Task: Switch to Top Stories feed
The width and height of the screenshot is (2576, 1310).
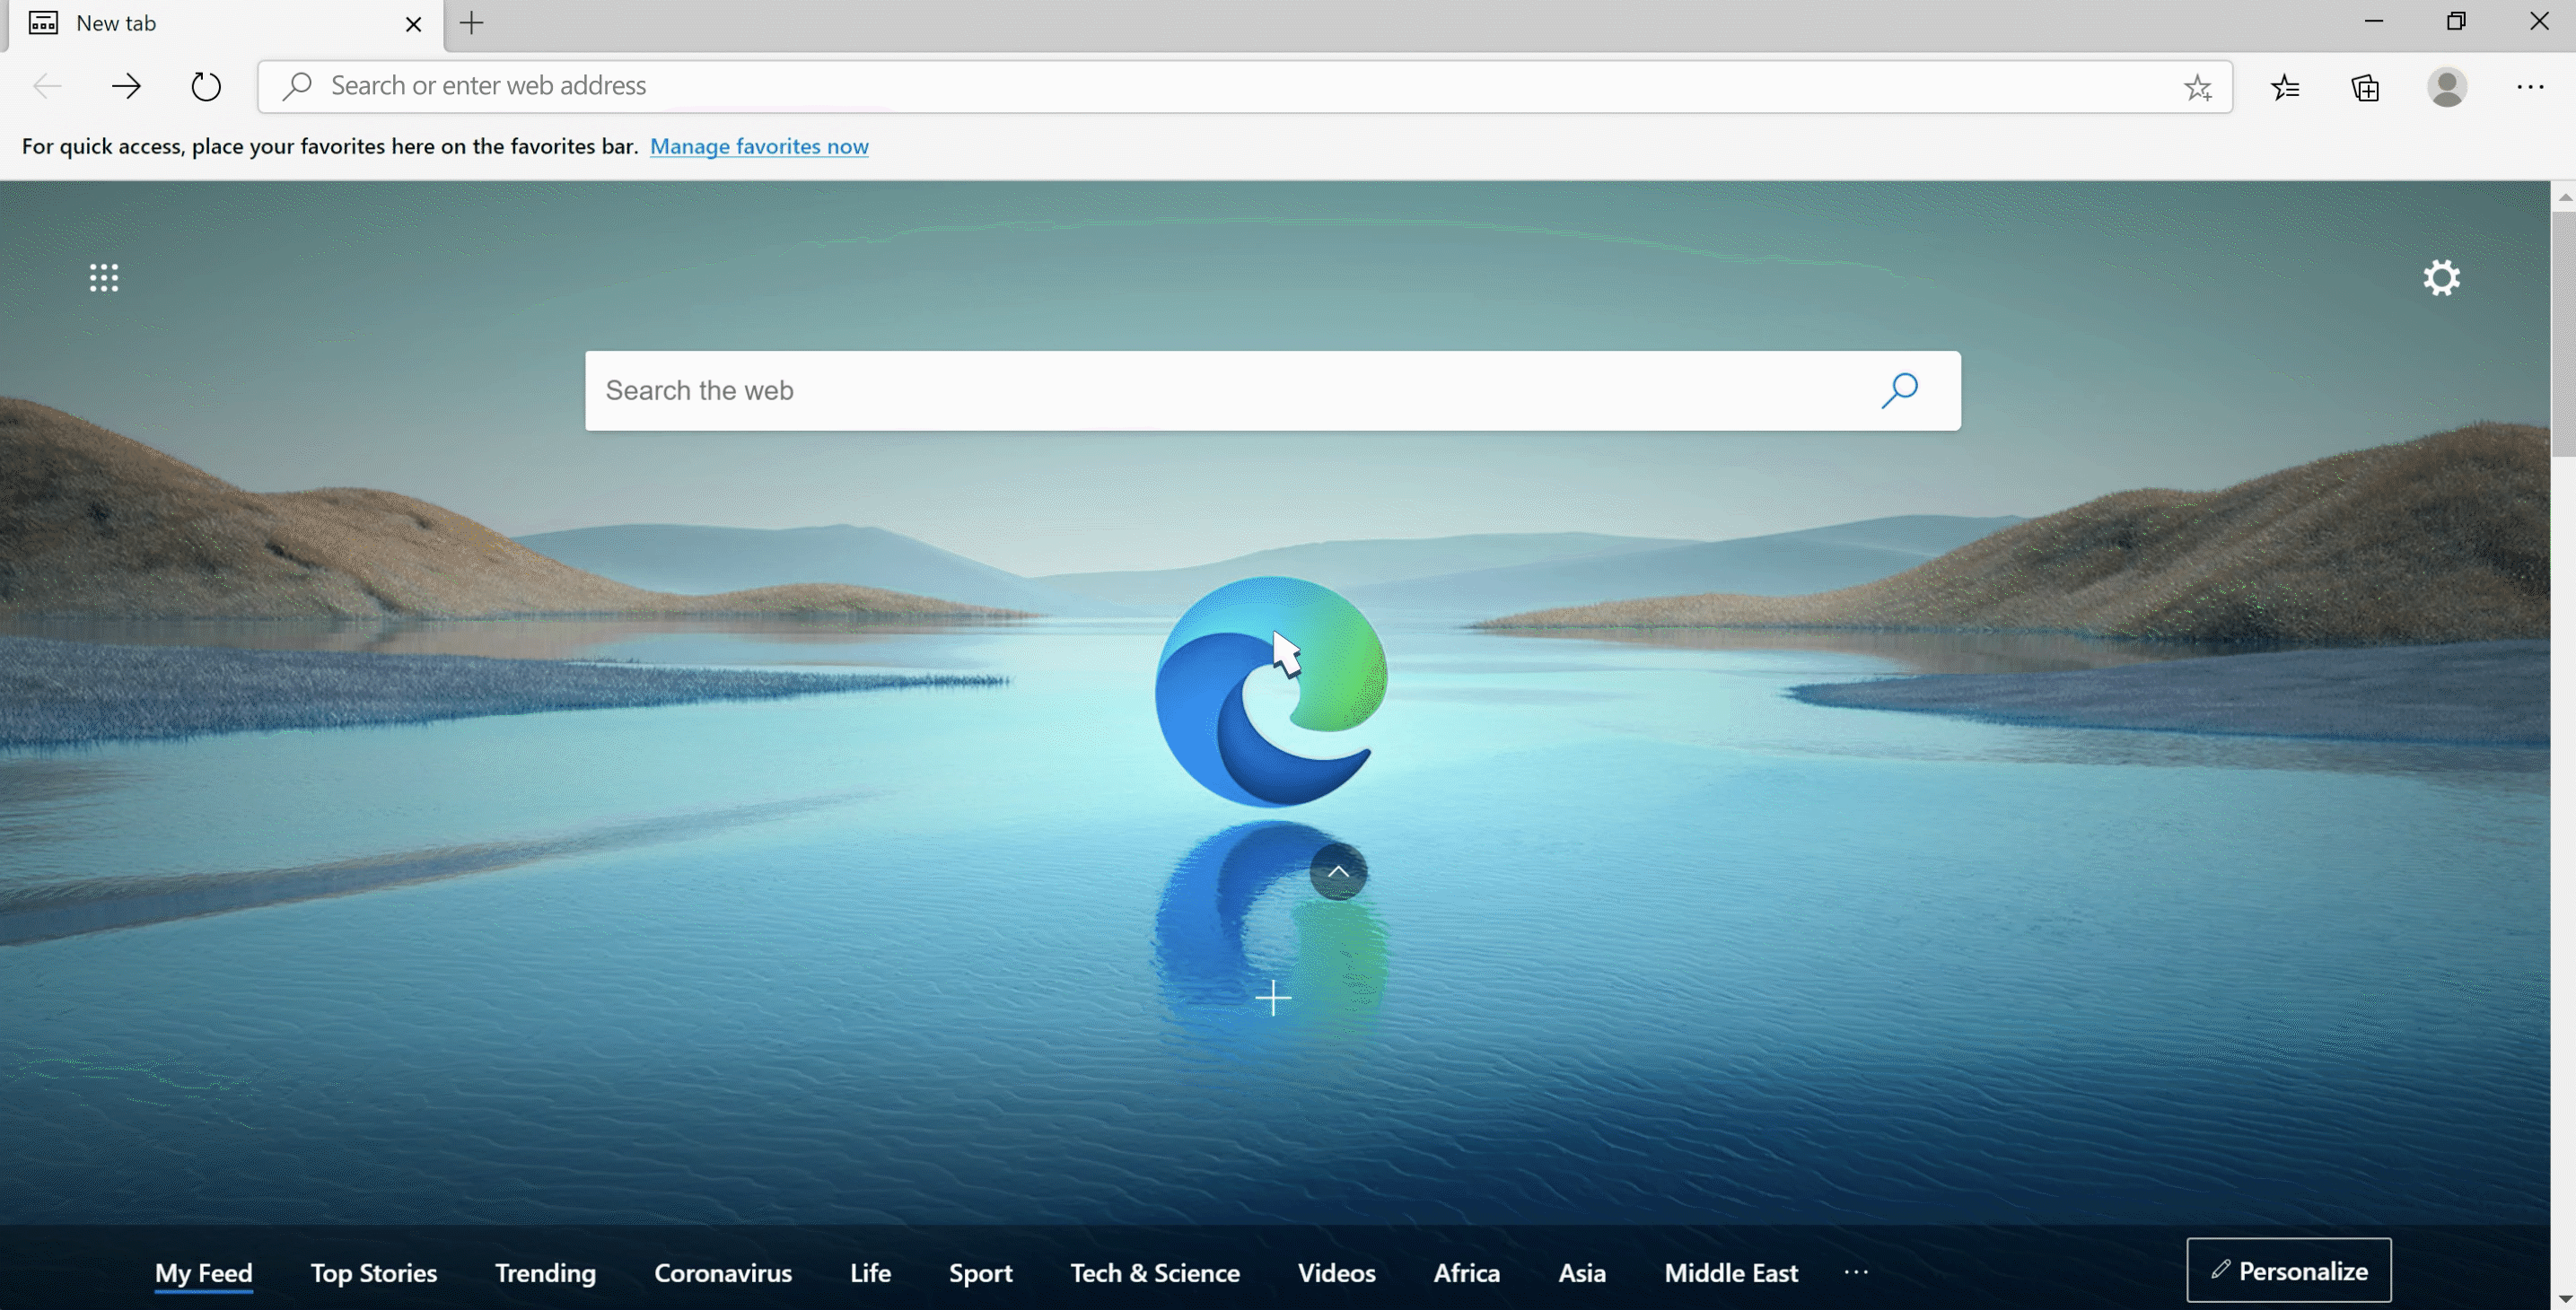Action: coord(373,1273)
